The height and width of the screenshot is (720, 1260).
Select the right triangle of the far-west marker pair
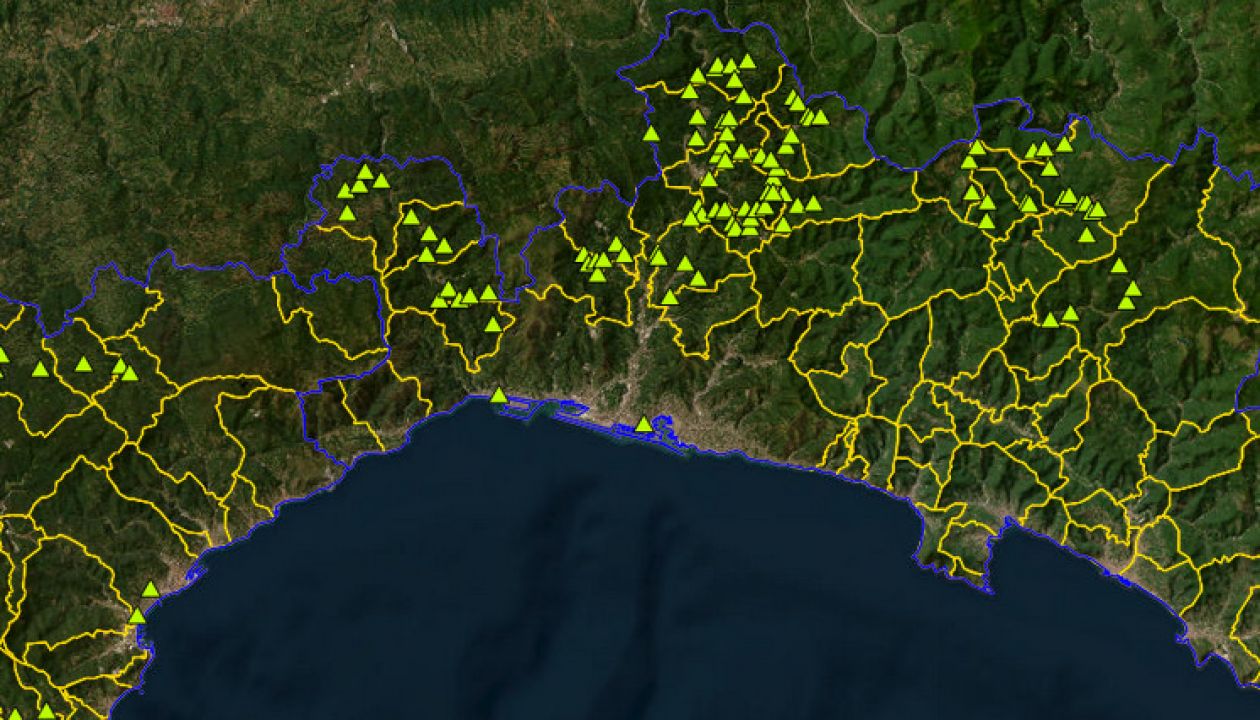pos(129,374)
